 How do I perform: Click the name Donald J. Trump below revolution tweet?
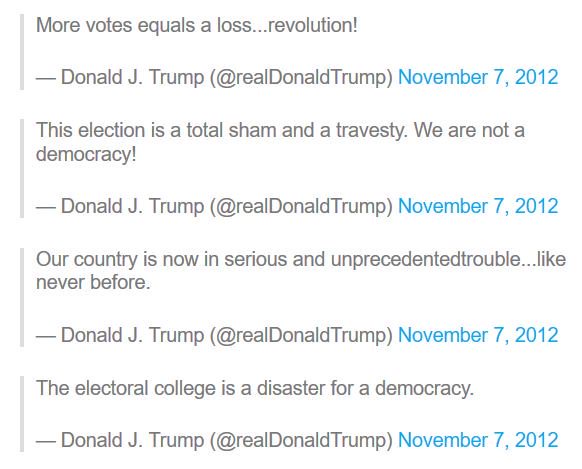click(133, 77)
